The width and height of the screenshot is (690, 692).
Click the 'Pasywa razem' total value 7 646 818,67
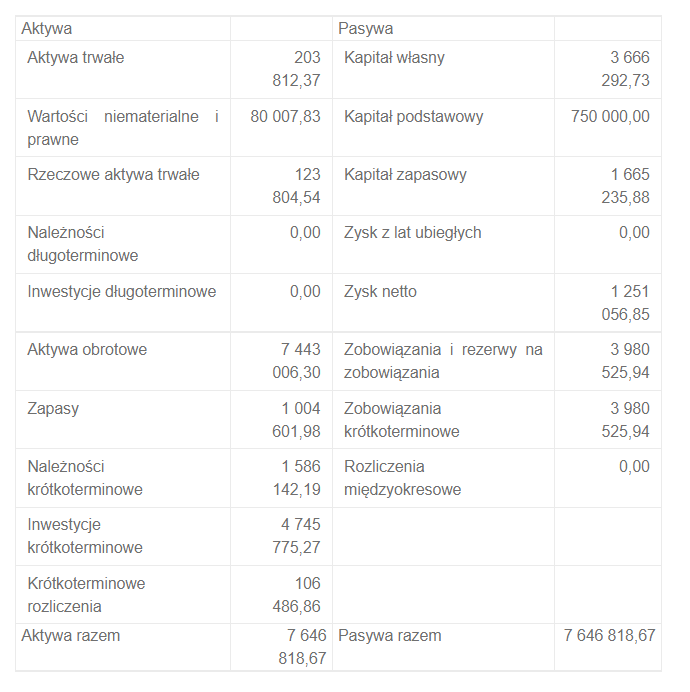point(609,635)
